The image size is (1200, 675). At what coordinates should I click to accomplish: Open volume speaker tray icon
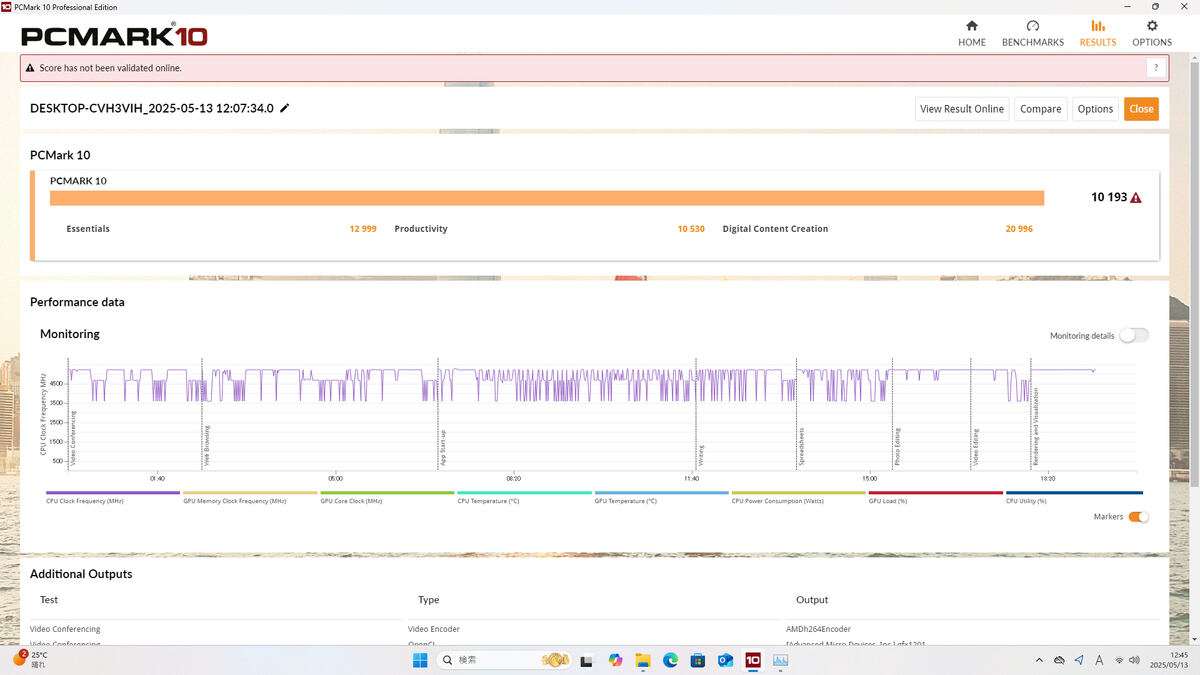1135,660
